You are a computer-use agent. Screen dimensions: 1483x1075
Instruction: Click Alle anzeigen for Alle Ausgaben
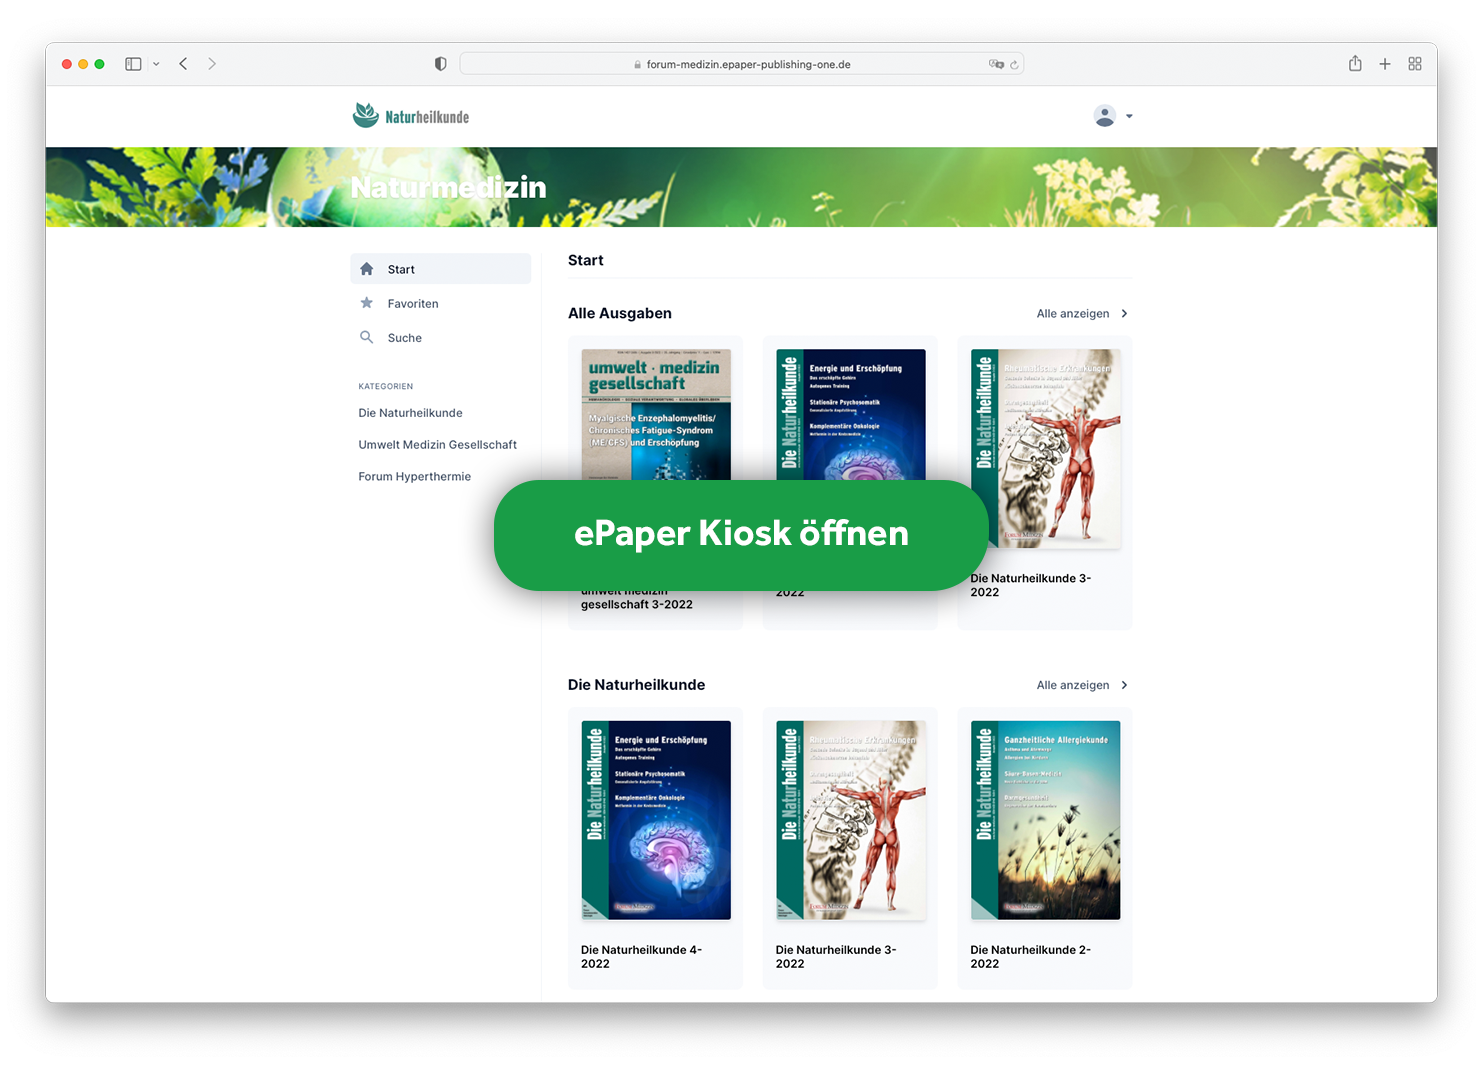[1073, 314]
